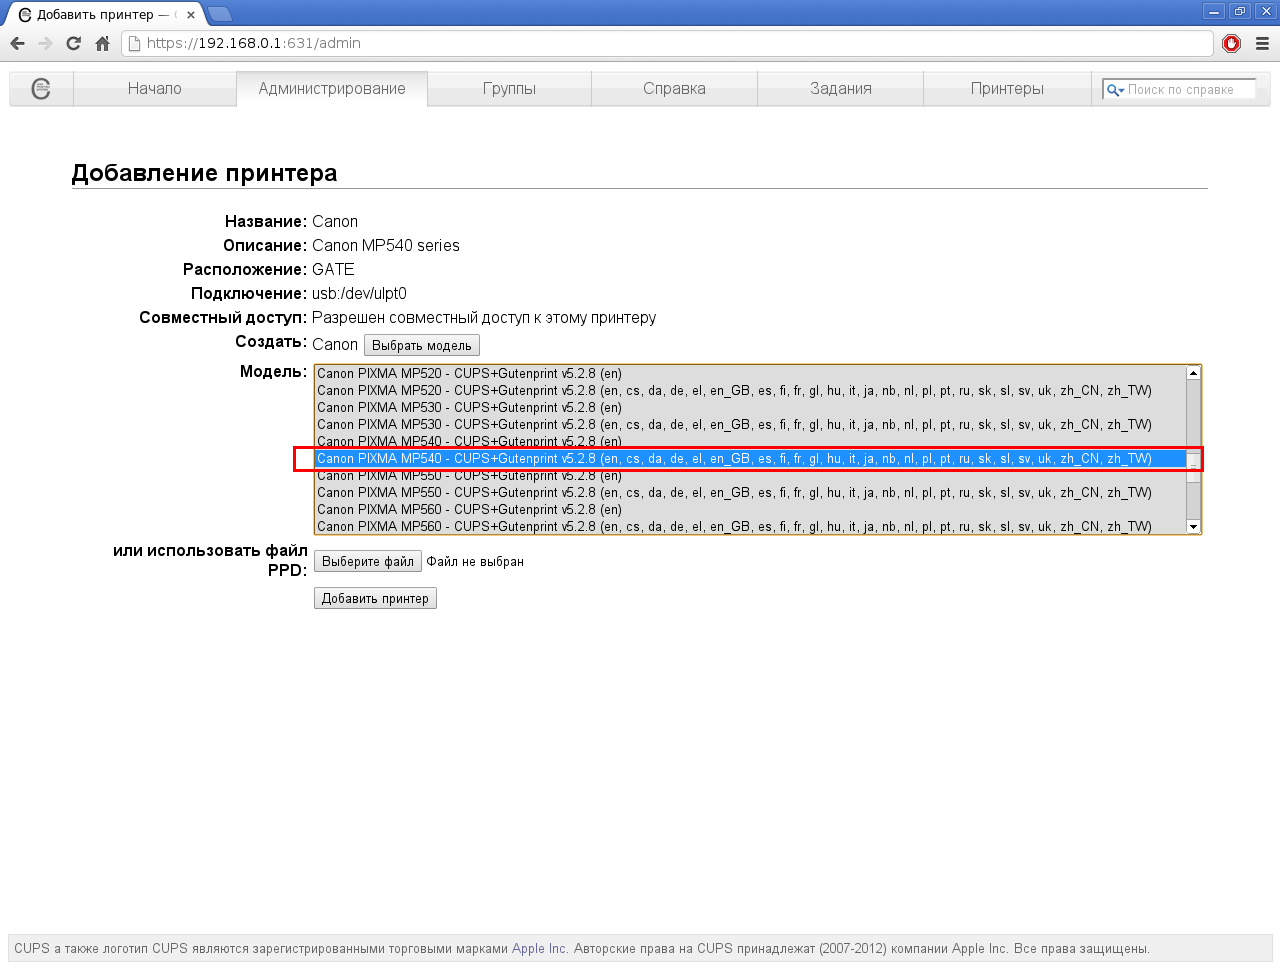This screenshot has width=1280, height=970.
Task: Click the red stop-sign extension icon
Action: [1232, 43]
